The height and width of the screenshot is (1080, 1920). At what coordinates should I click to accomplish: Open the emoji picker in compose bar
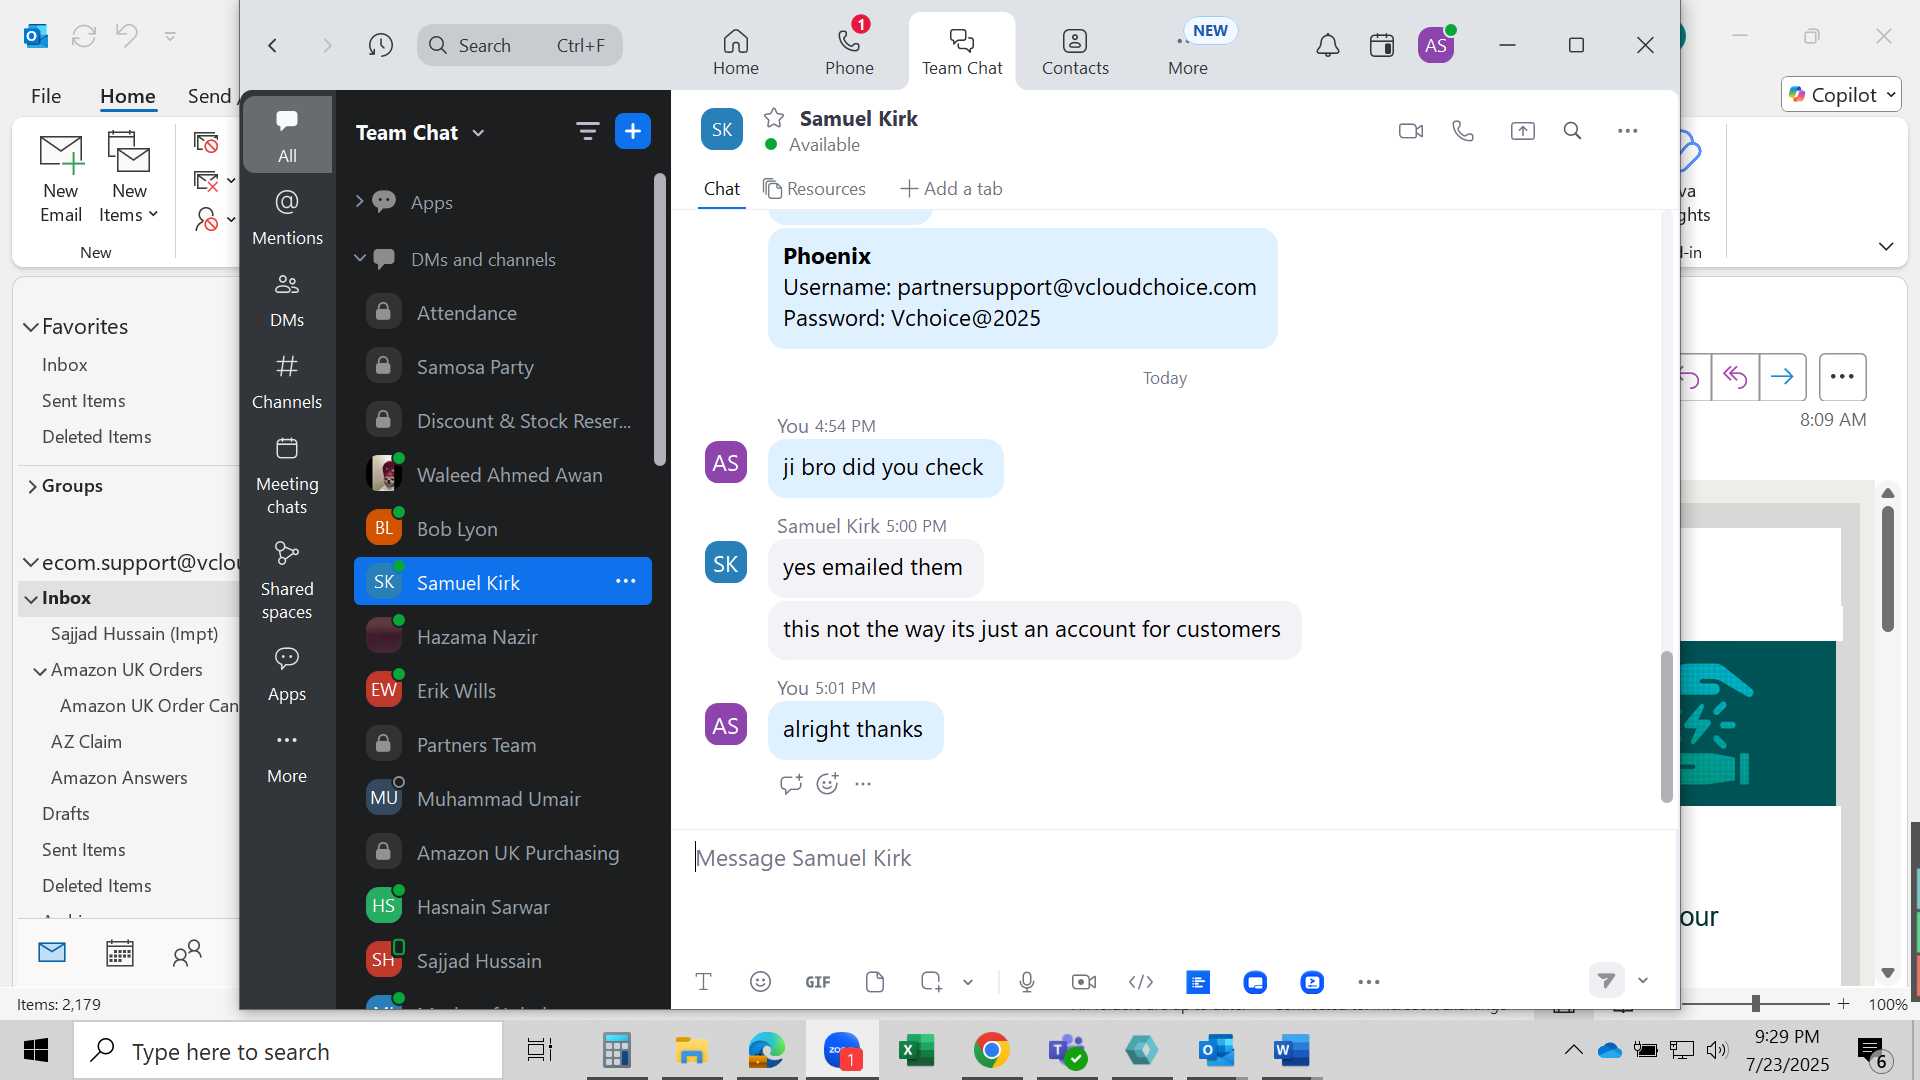pos(760,982)
